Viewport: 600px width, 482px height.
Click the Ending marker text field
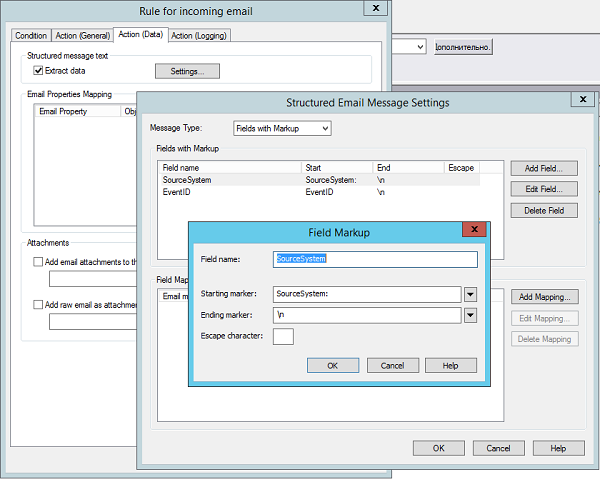tap(367, 315)
